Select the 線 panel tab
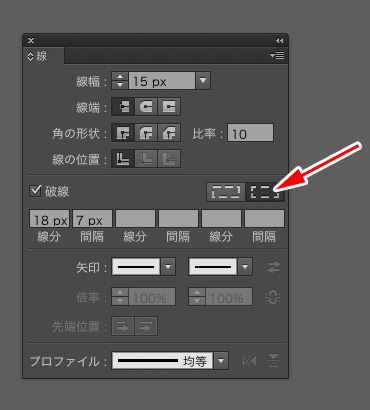This screenshot has width=370, height=410. [x=38, y=56]
